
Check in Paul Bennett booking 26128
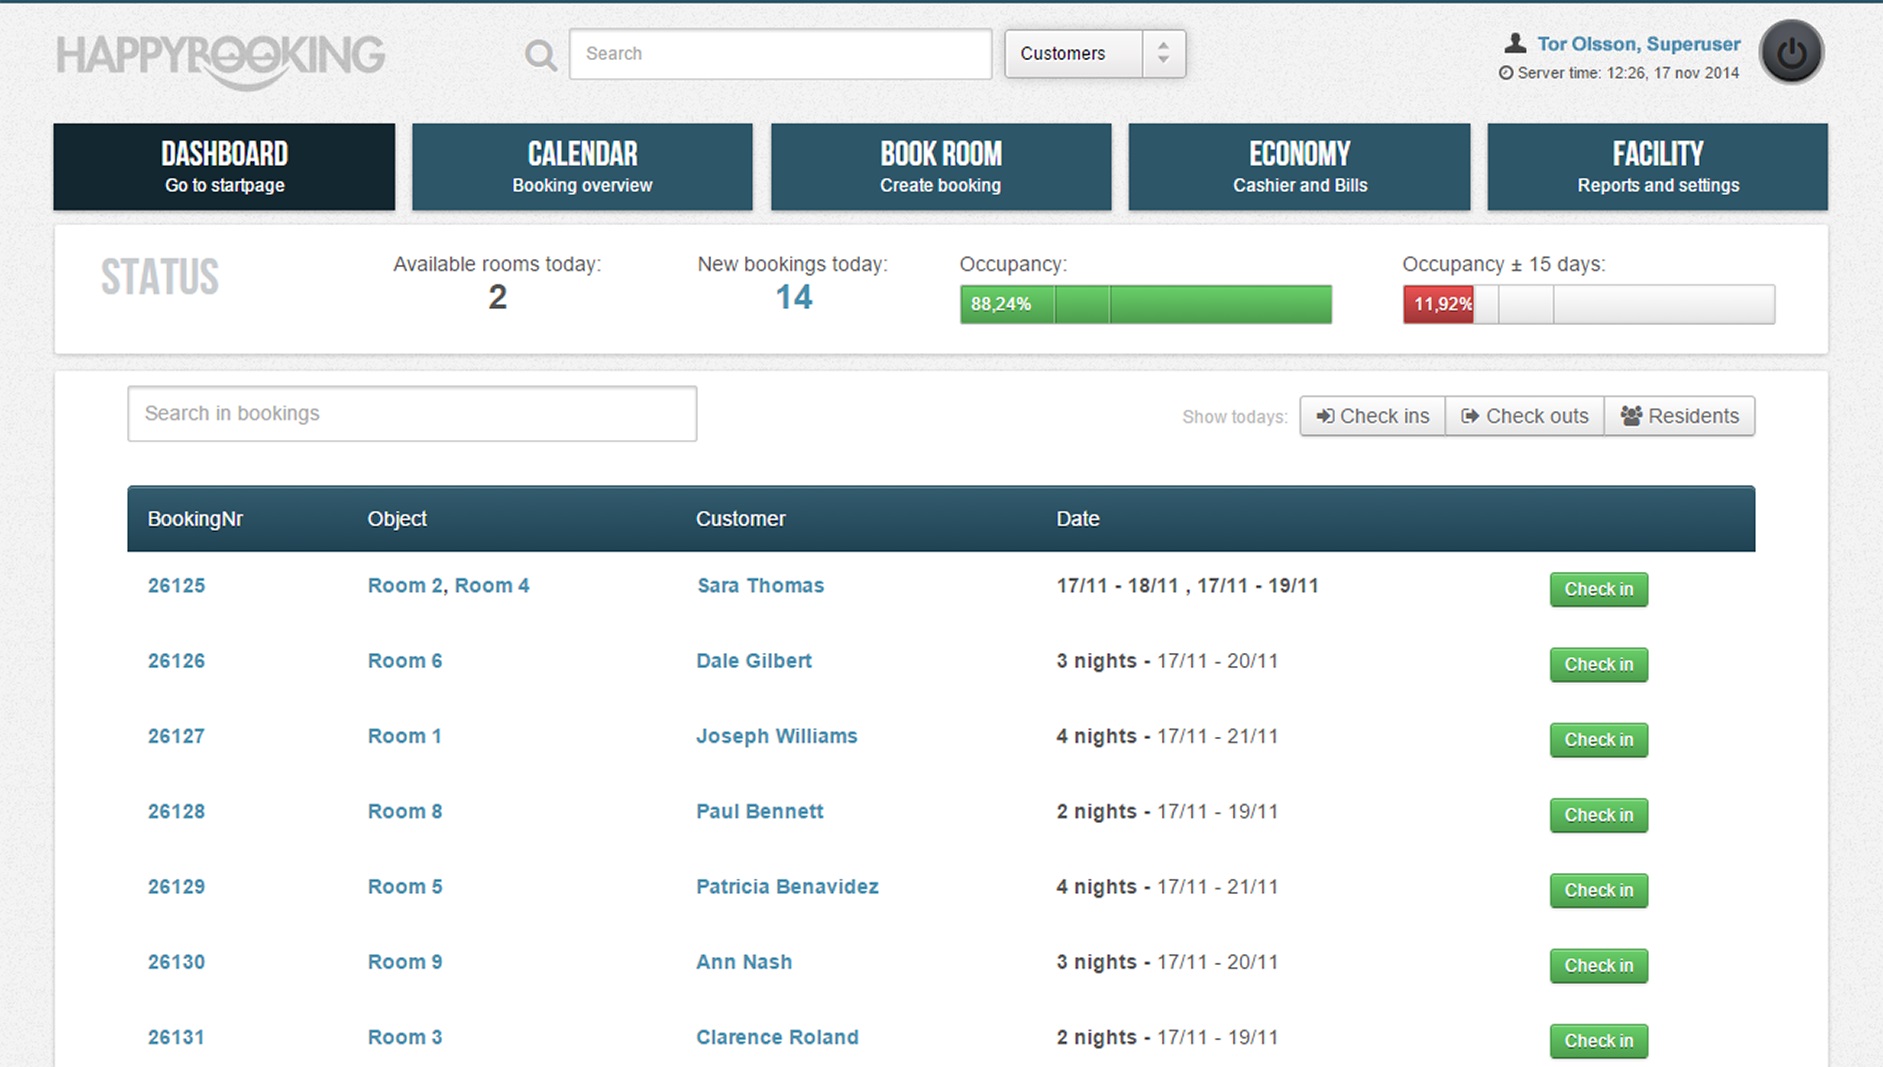[x=1599, y=815]
